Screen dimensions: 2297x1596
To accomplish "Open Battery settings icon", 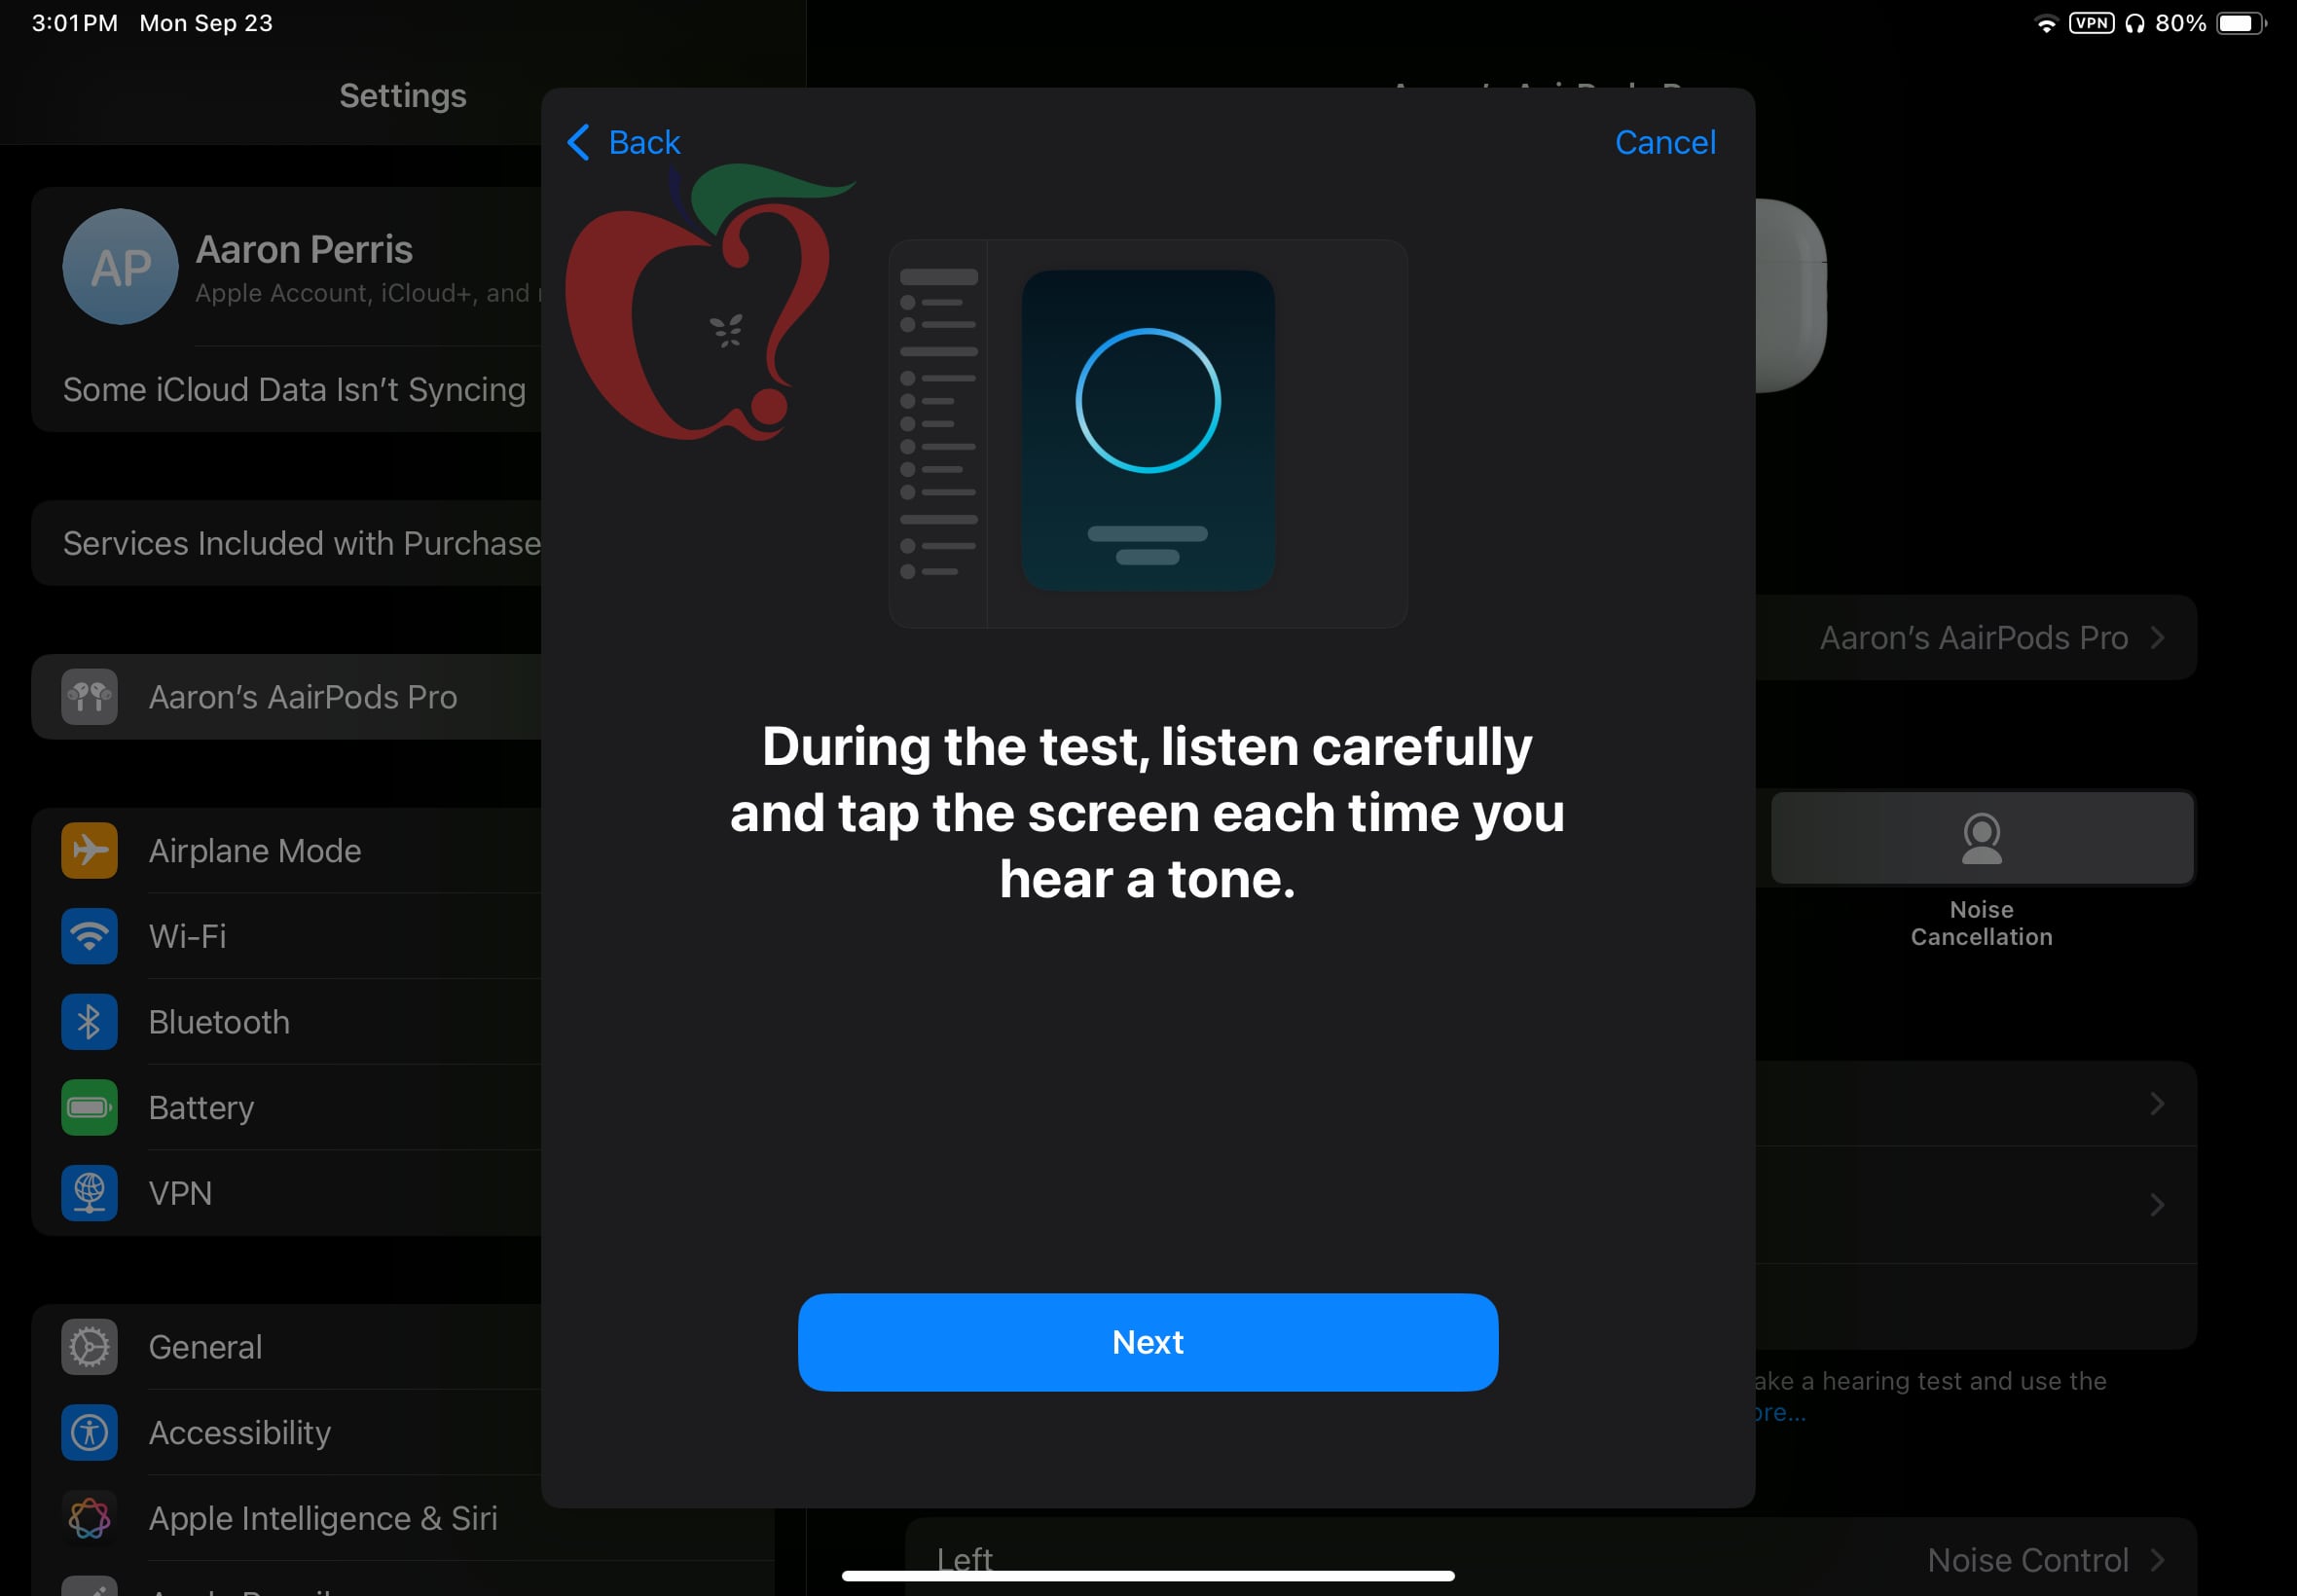I will [x=89, y=1106].
